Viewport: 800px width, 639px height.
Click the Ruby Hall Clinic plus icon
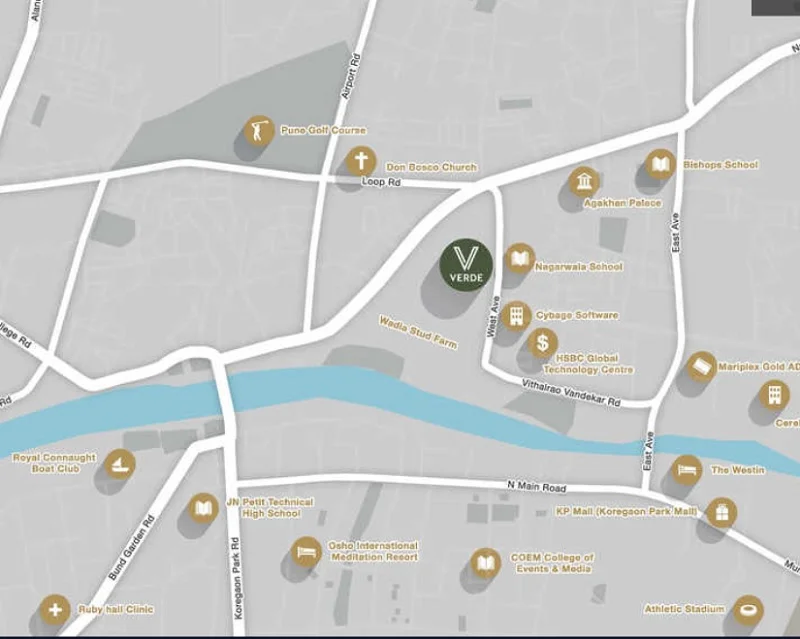coord(55,610)
